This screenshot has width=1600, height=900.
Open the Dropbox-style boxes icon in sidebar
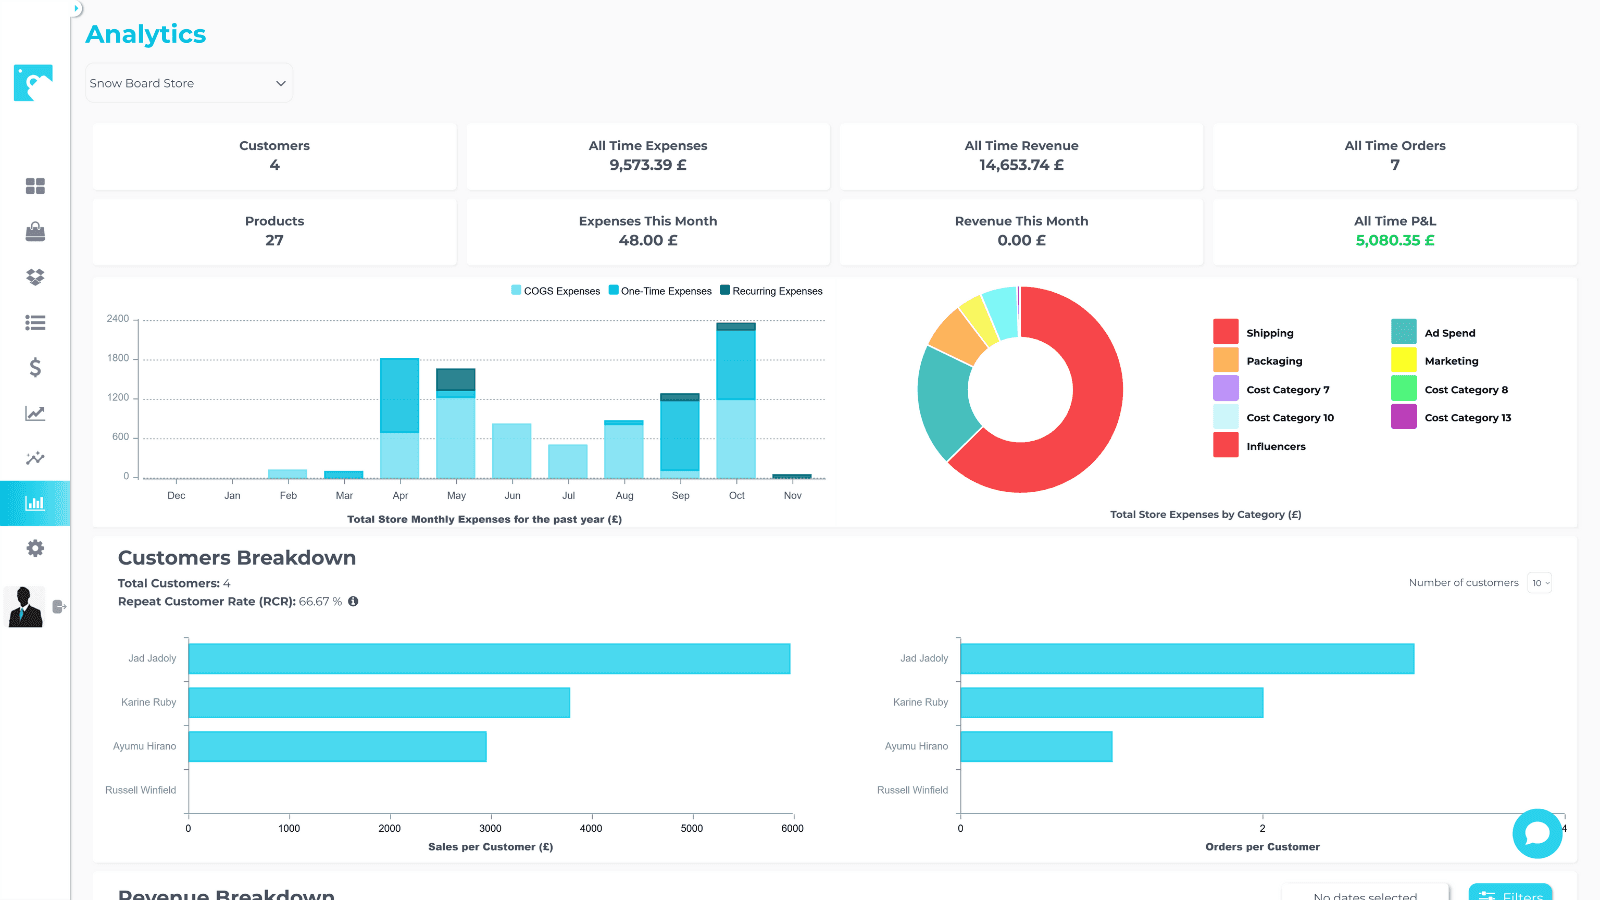[x=35, y=277]
